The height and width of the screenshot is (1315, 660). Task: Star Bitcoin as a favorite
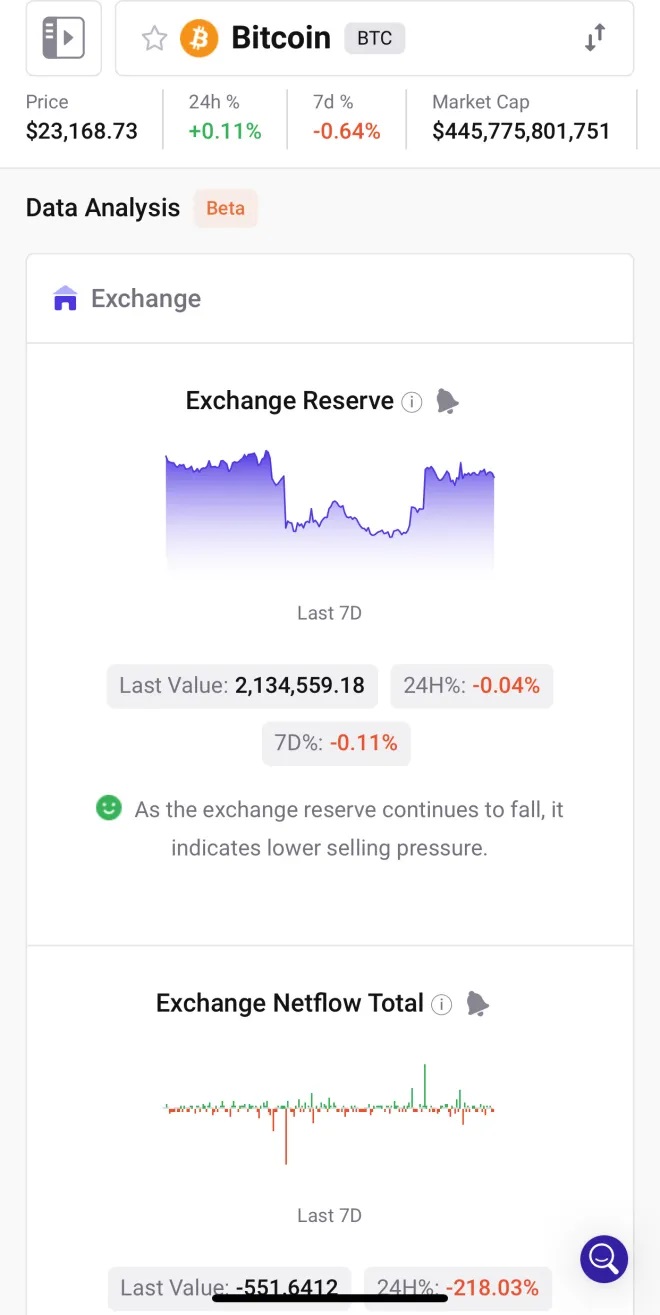154,39
